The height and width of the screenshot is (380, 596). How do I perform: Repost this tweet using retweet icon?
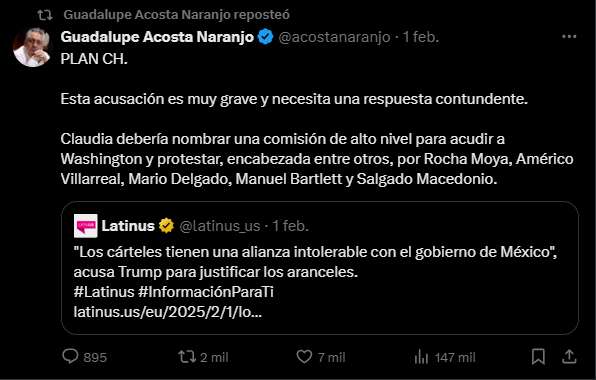pos(187,356)
